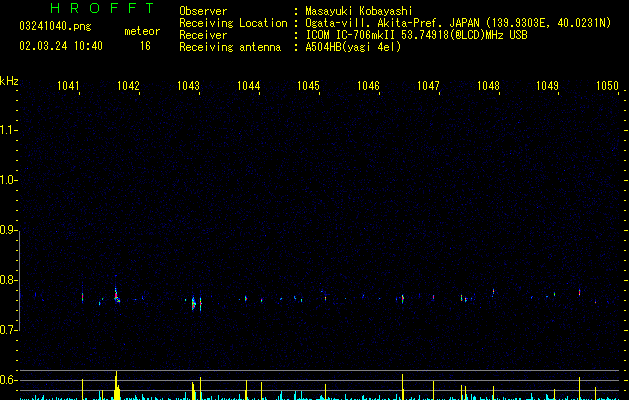Click the strong meteor echo near 1042
The width and height of the screenshot is (629, 400).
[x=117, y=295]
